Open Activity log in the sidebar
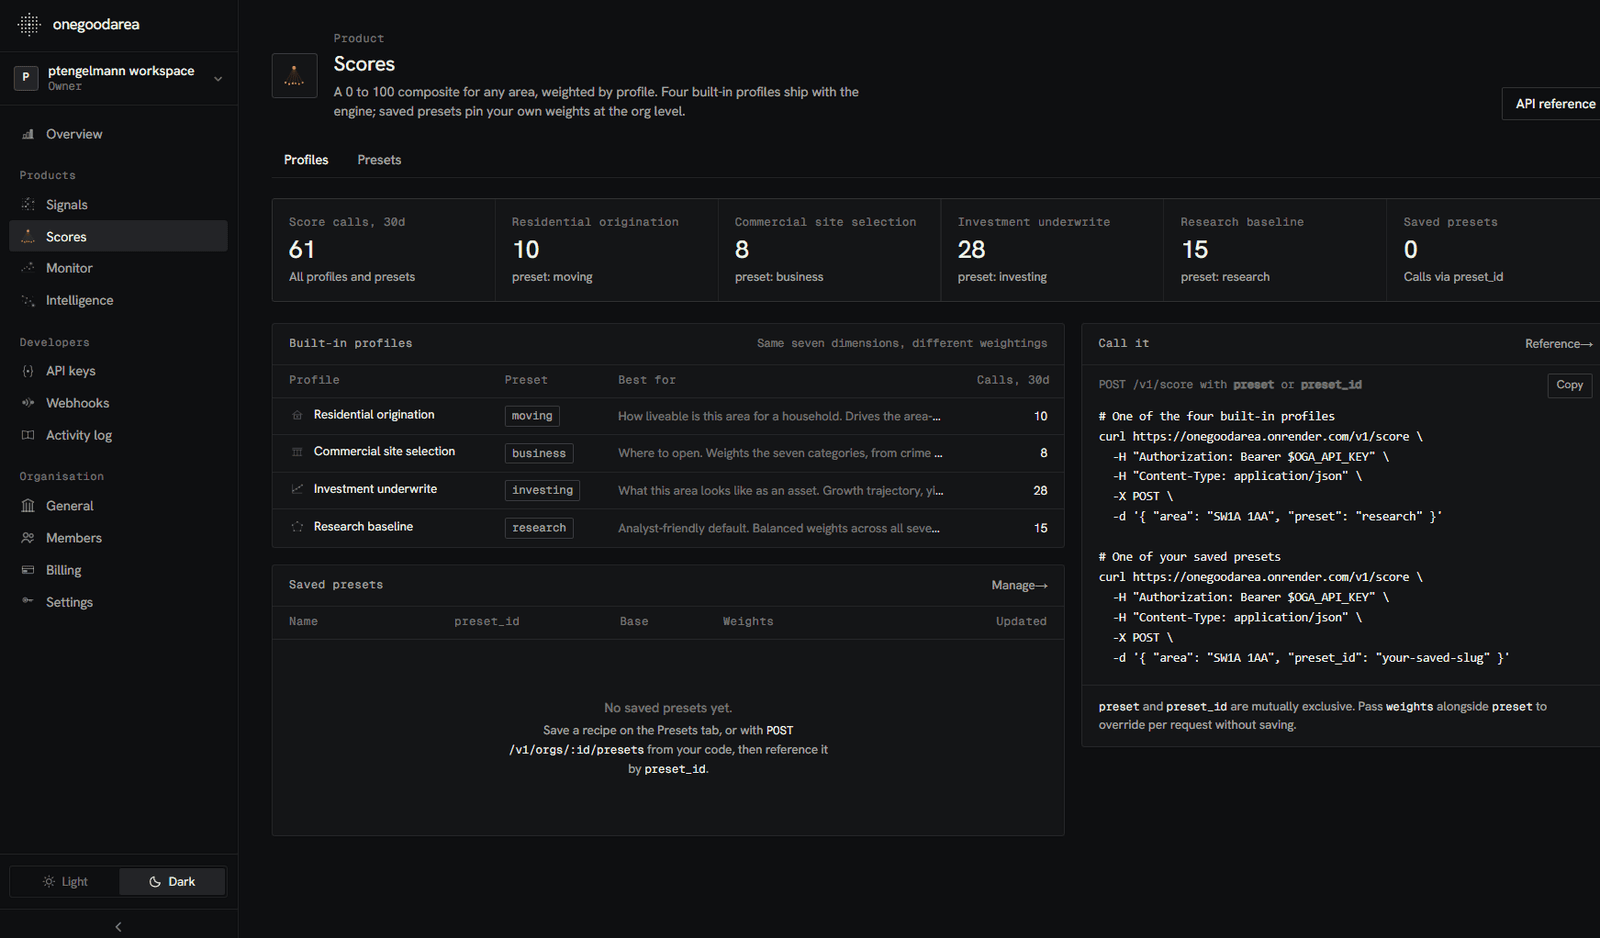The width and height of the screenshot is (1600, 938). tap(118, 435)
